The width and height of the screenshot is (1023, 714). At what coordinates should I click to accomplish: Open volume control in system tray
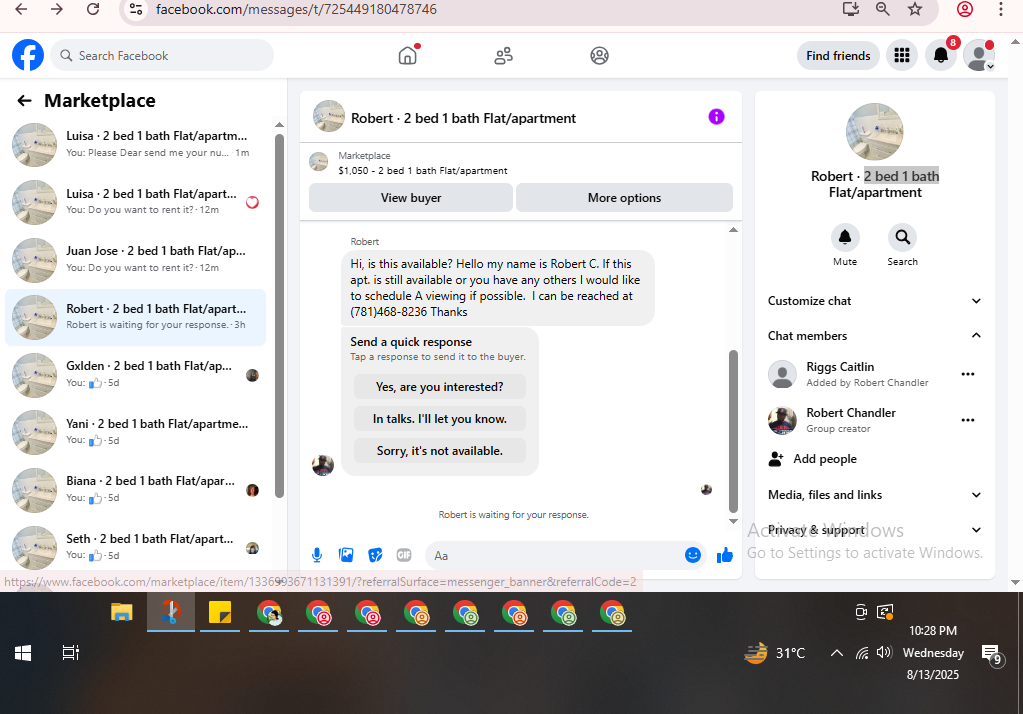tap(884, 653)
